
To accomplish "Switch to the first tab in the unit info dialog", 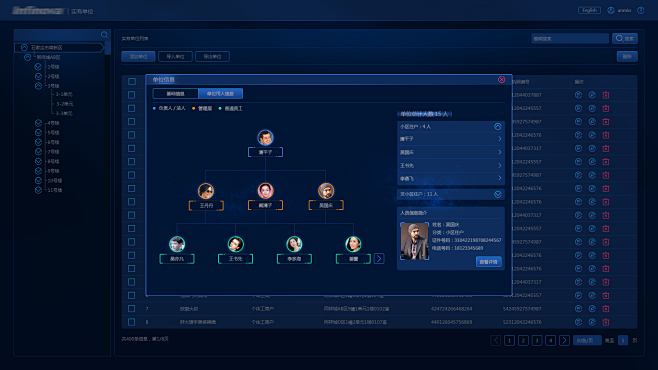I will tap(175, 94).
